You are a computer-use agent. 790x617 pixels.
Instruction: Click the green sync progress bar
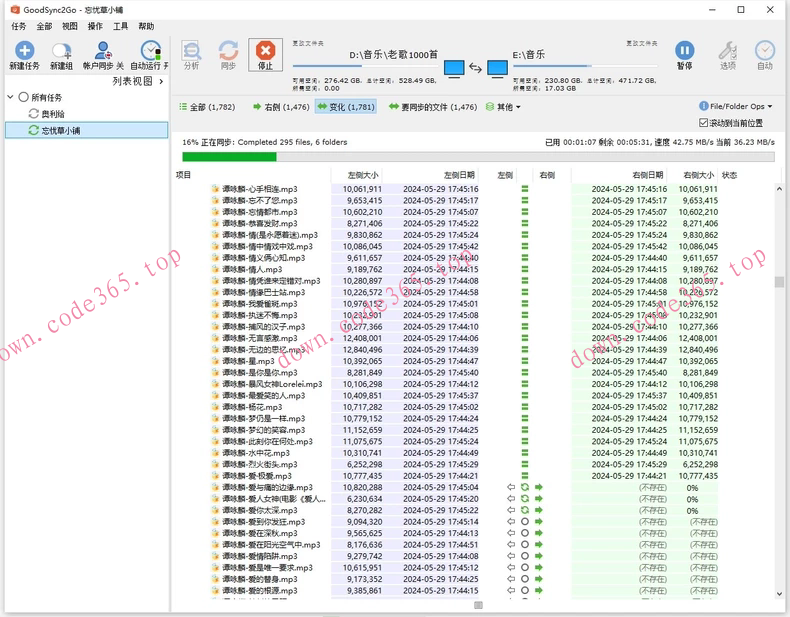(229, 156)
